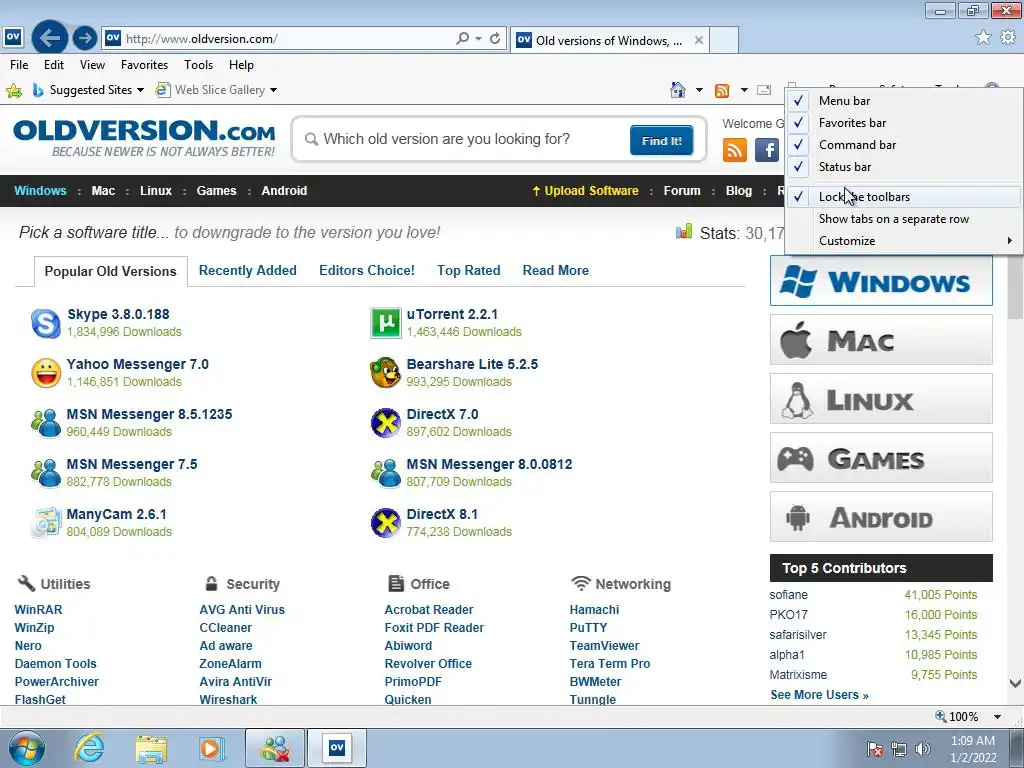
Task: Open the WinRAR link under Utilities
Action: 39,609
